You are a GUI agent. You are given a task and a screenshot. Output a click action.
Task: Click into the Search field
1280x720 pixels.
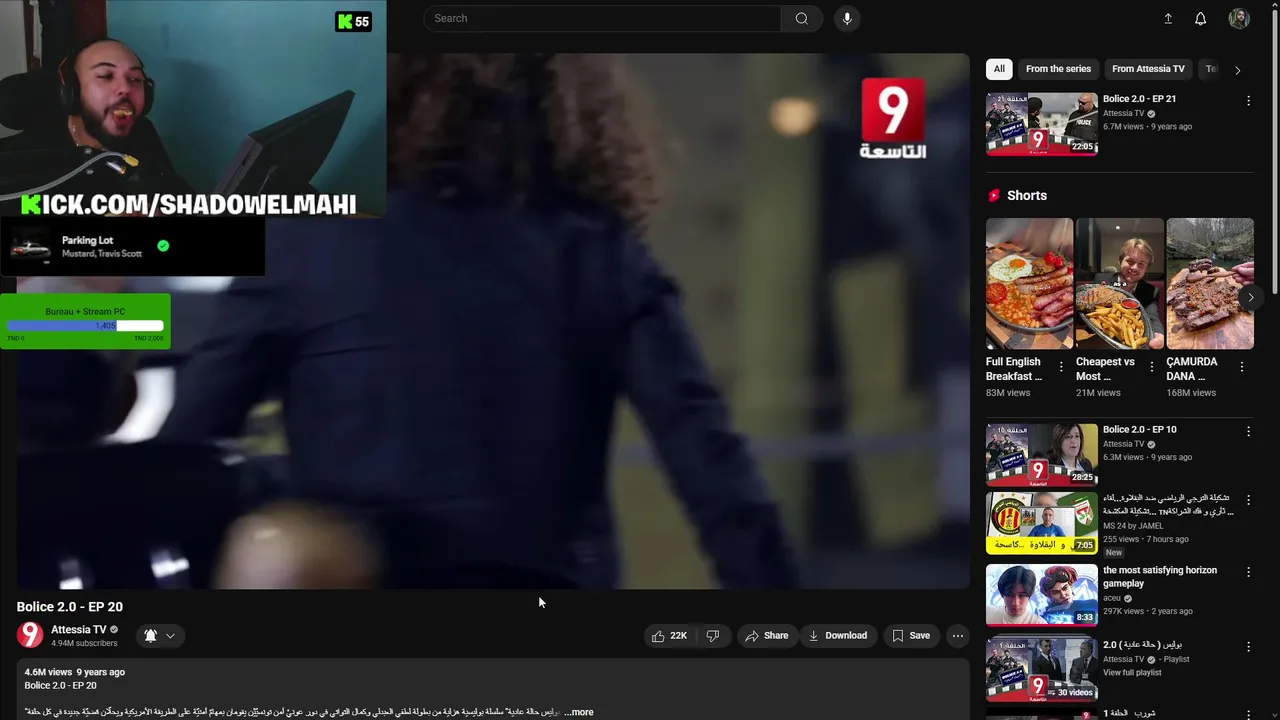602,18
